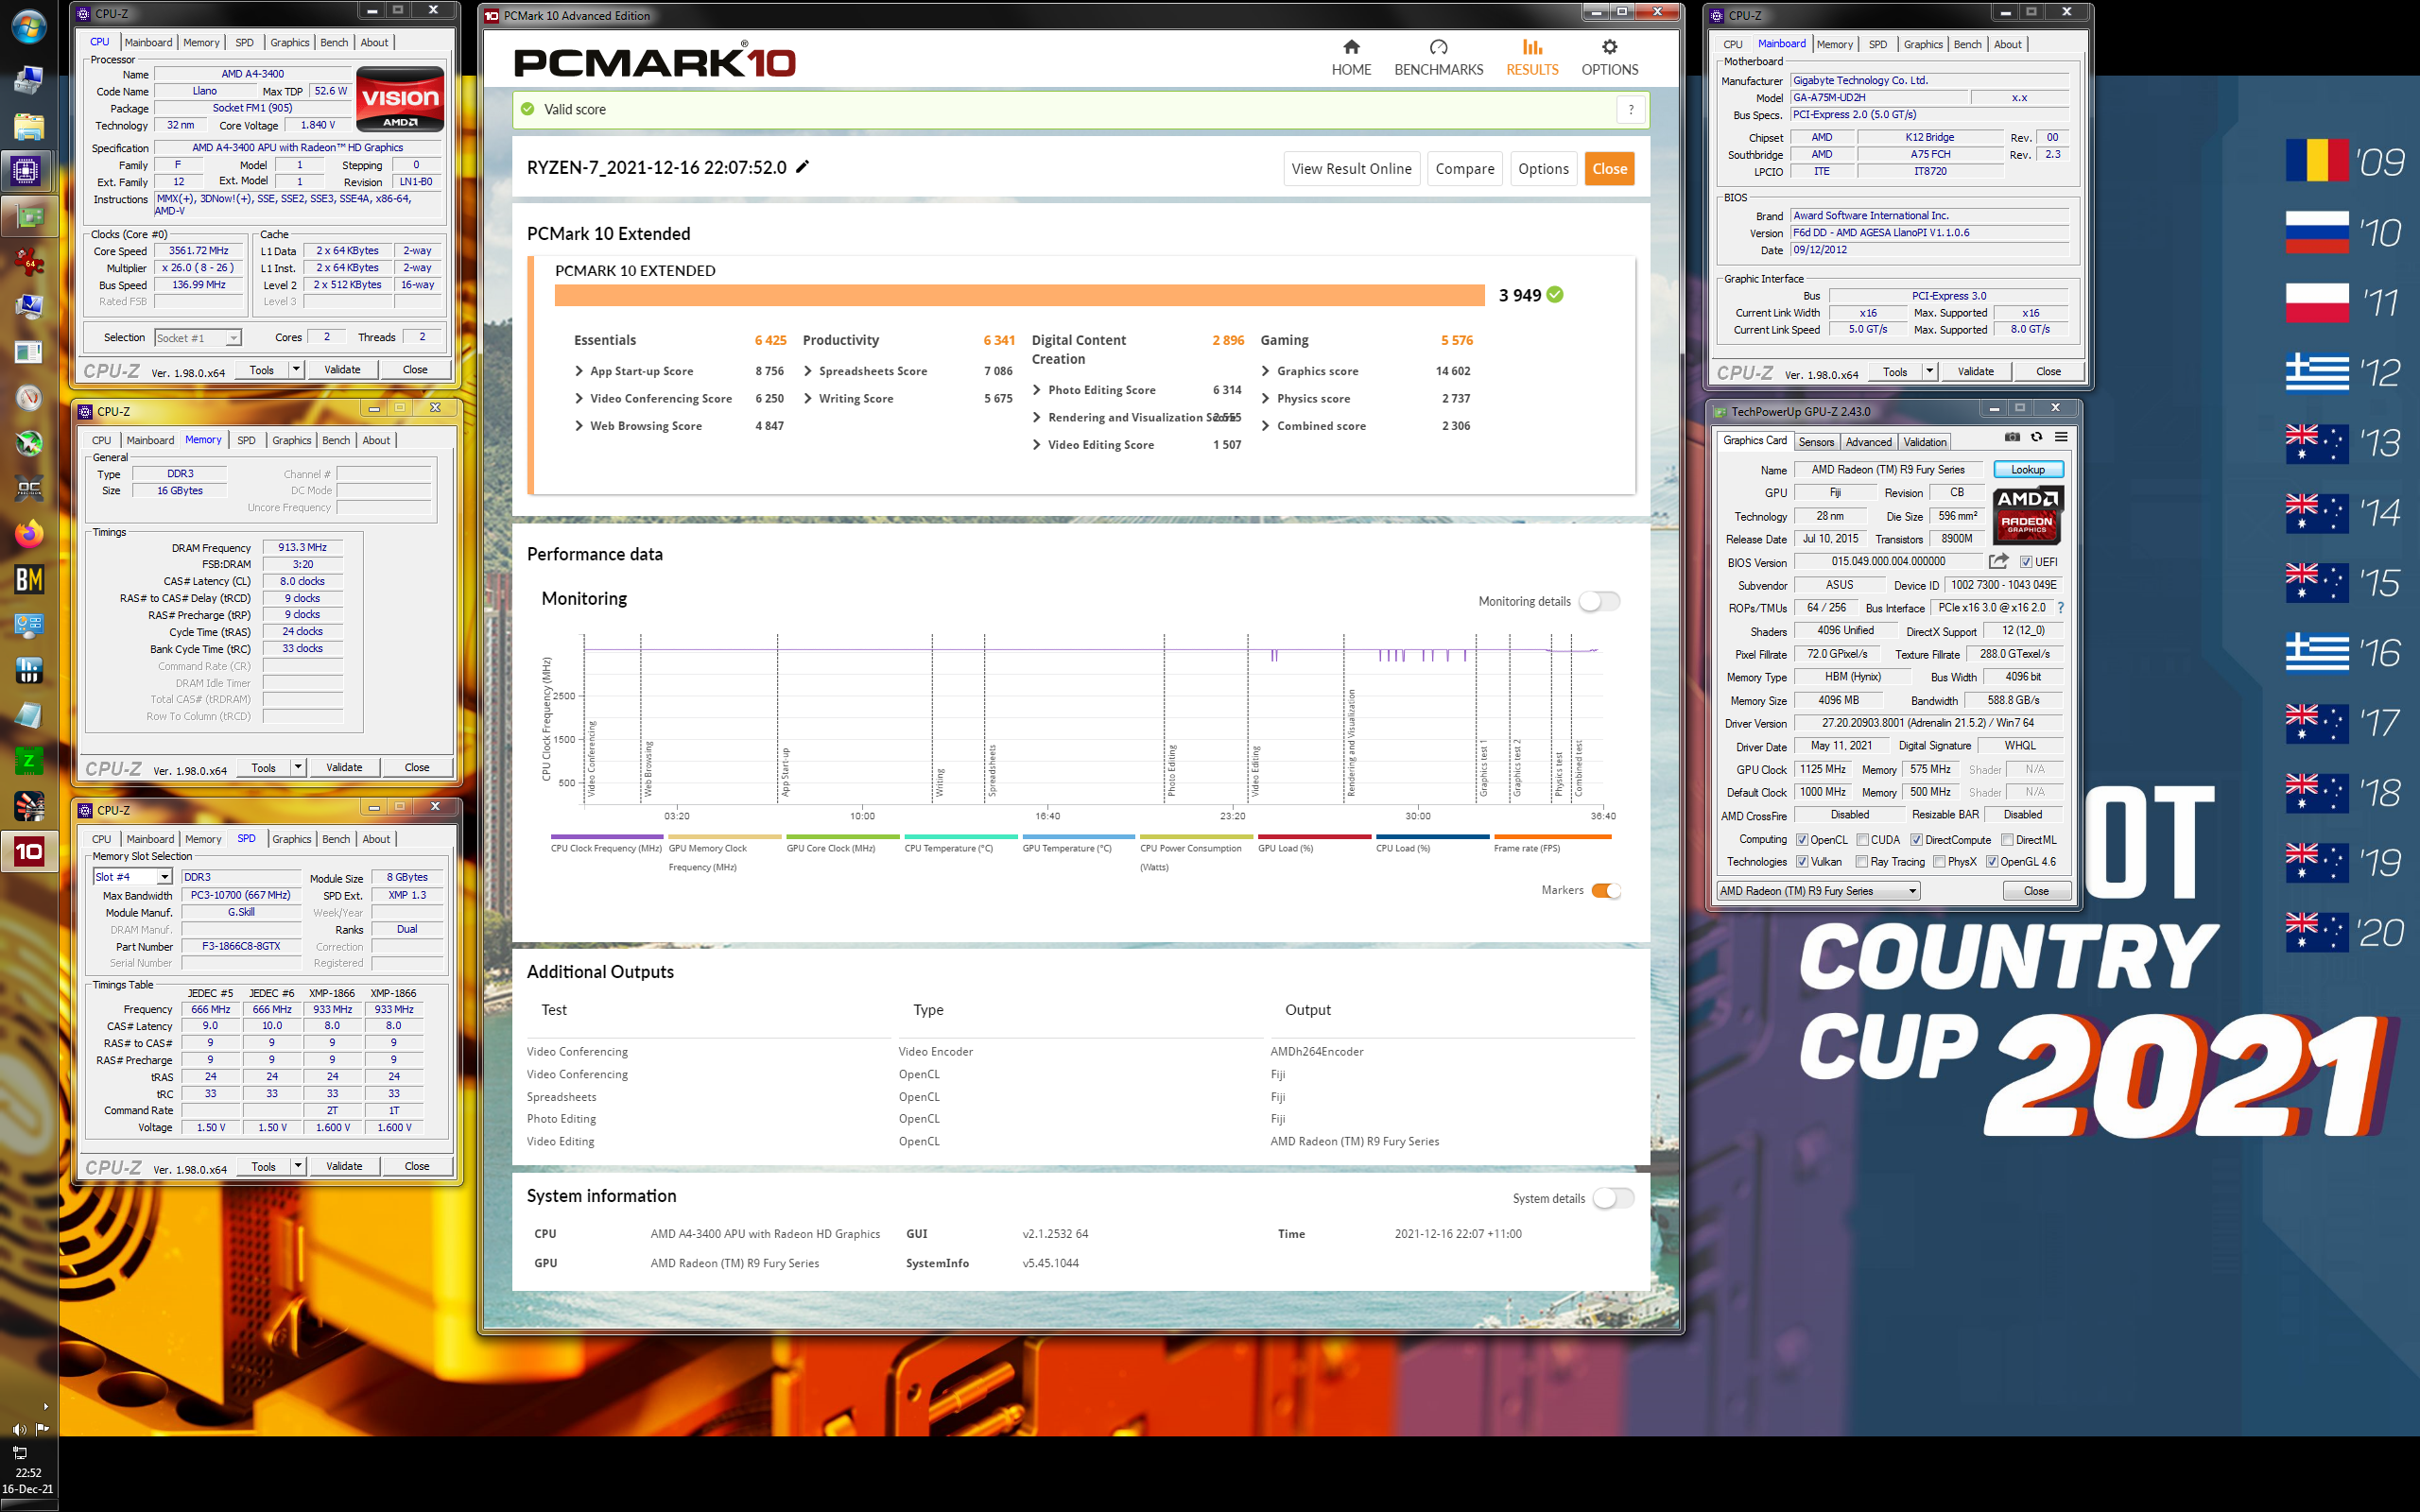Expand Video Conferencing Score row
Image resolution: width=2420 pixels, height=1512 pixels.
pyautogui.click(x=680, y=398)
